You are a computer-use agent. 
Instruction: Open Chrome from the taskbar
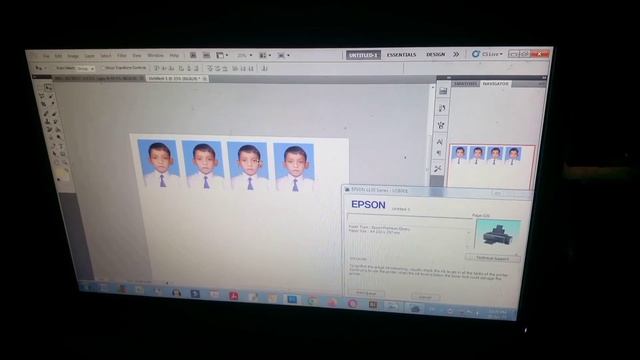(312, 300)
